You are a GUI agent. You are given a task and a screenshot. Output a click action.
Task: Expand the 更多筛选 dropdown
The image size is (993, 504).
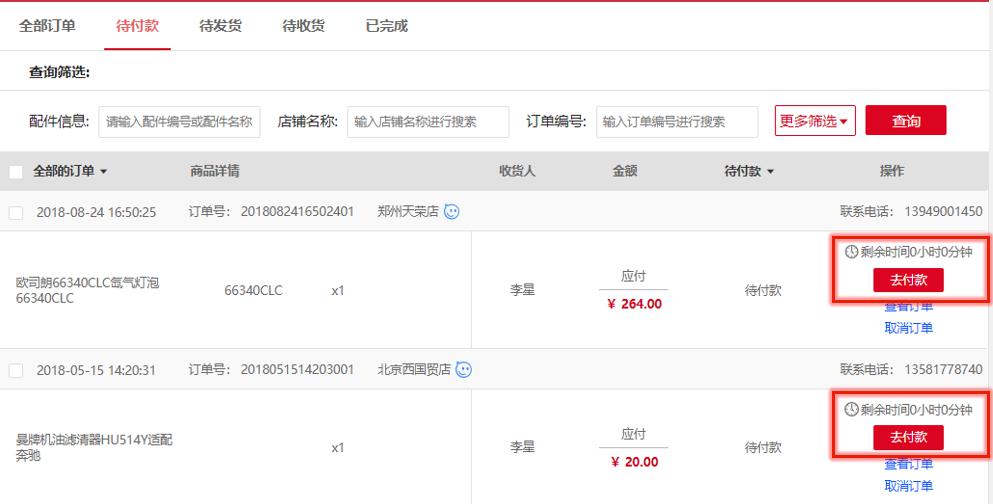(814, 121)
